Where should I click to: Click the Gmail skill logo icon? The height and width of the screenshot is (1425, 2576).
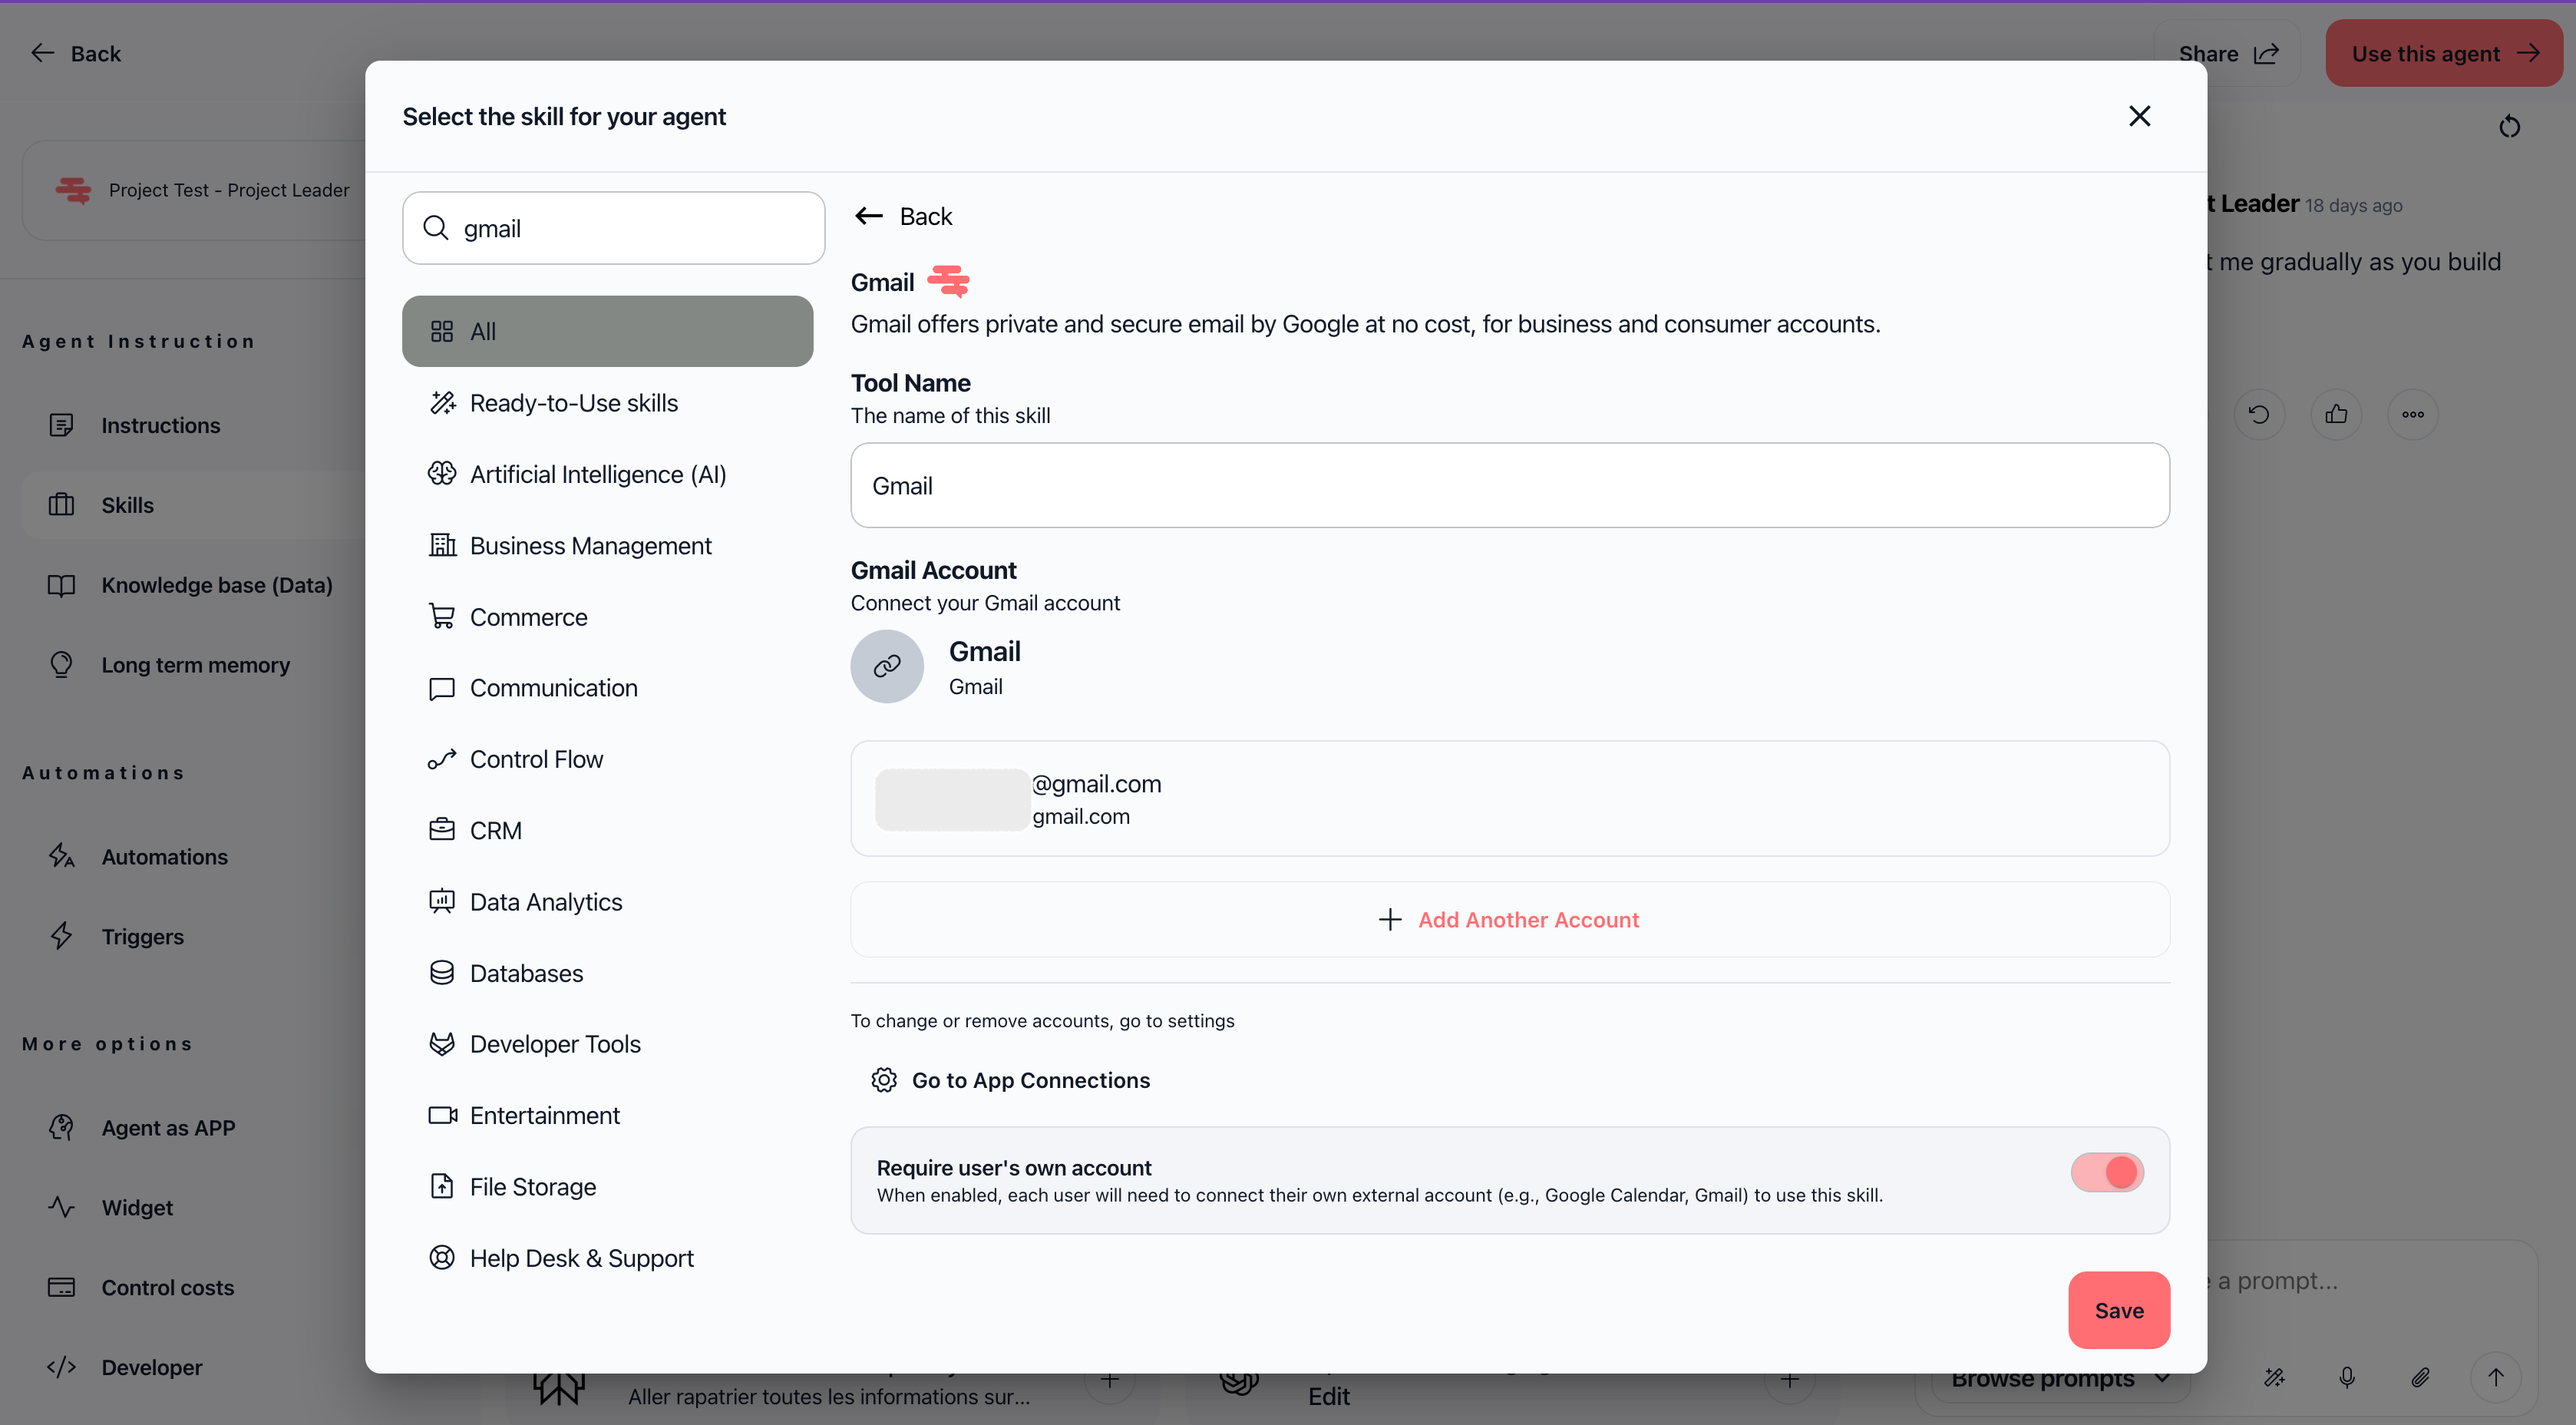pos(948,281)
